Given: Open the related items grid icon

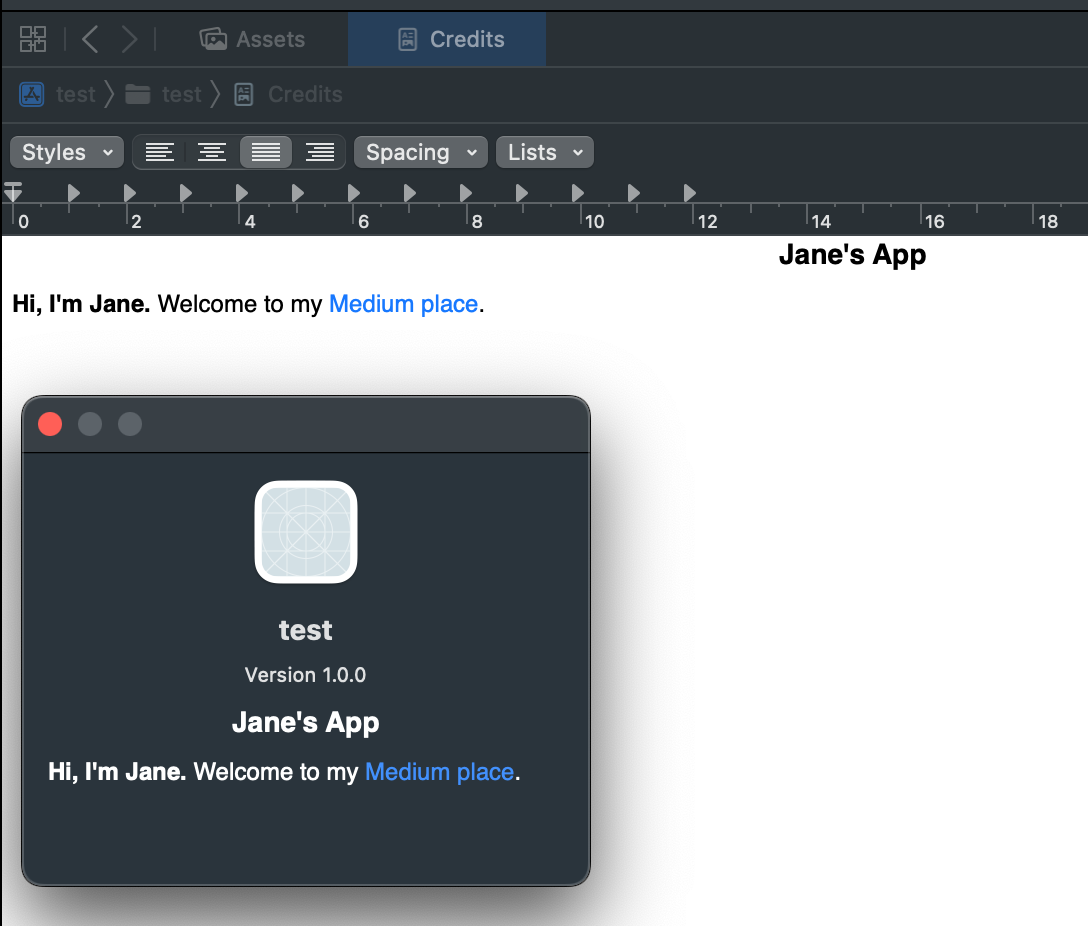Looking at the screenshot, I should coord(33,39).
